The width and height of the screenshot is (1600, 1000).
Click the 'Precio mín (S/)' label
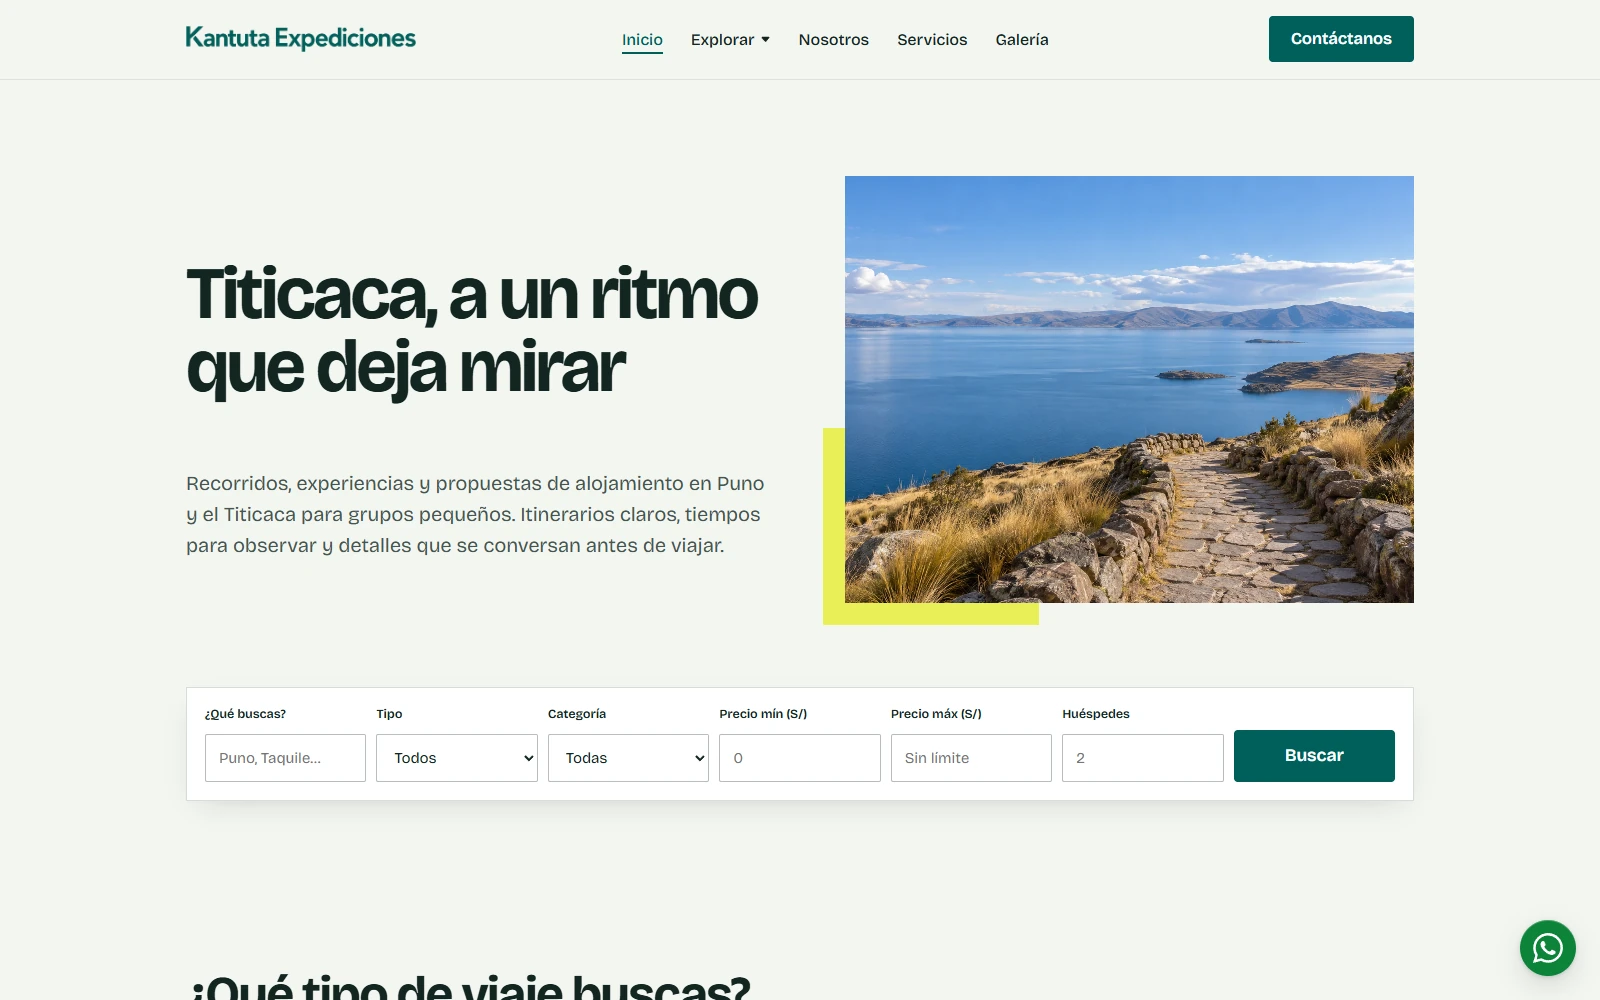763,714
